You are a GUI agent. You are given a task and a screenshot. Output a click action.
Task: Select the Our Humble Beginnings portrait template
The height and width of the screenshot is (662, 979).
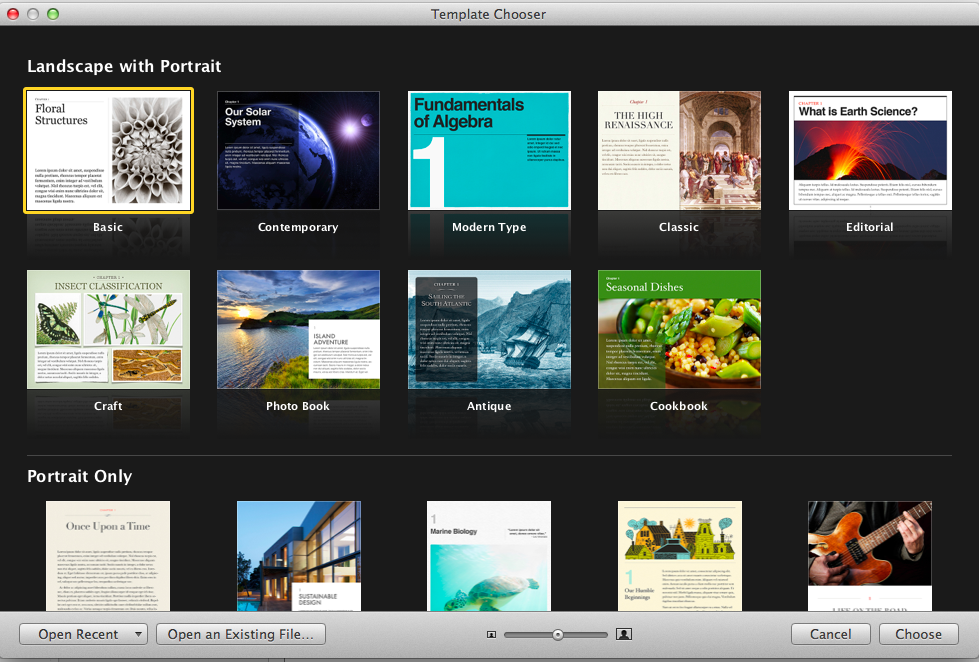pyautogui.click(x=680, y=556)
